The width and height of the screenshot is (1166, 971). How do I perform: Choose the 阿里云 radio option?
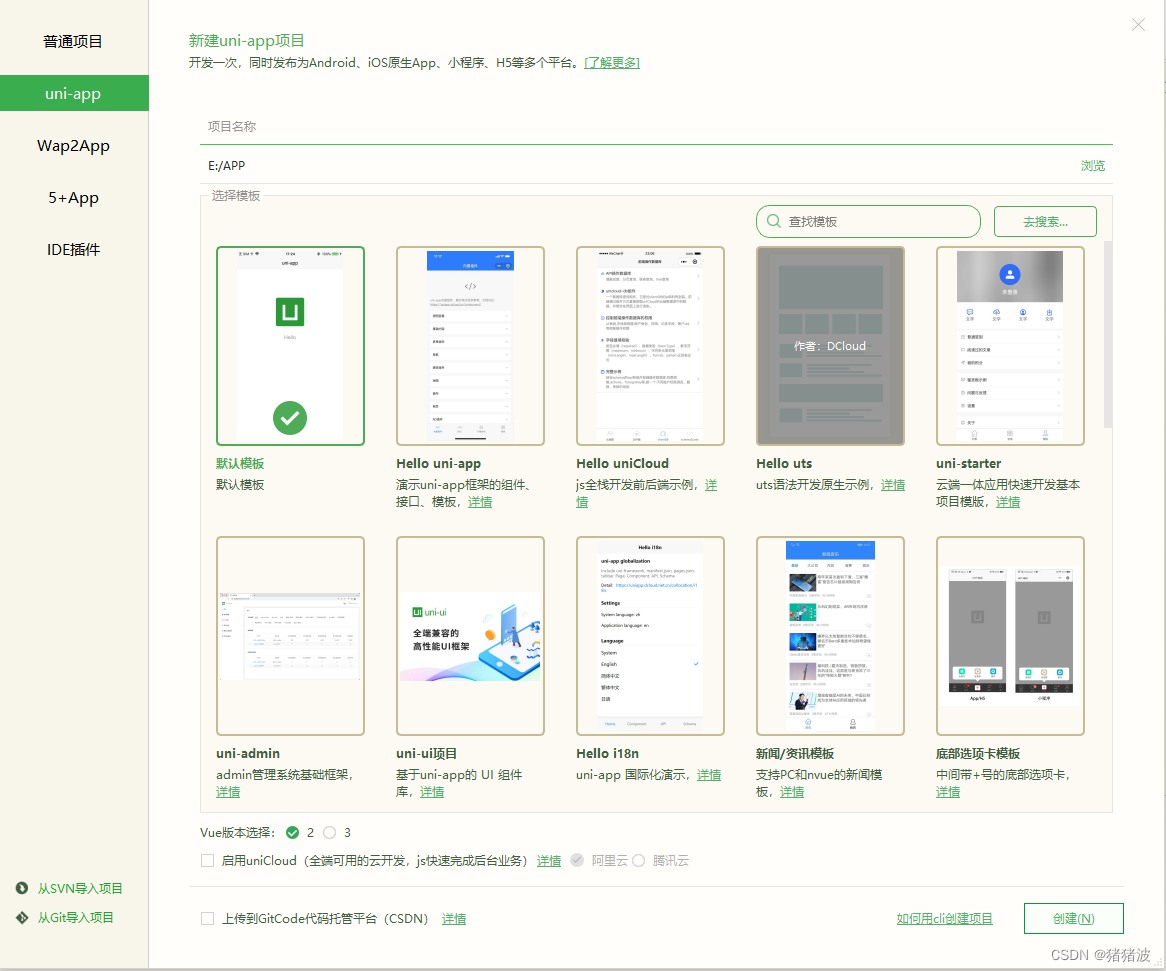point(577,860)
